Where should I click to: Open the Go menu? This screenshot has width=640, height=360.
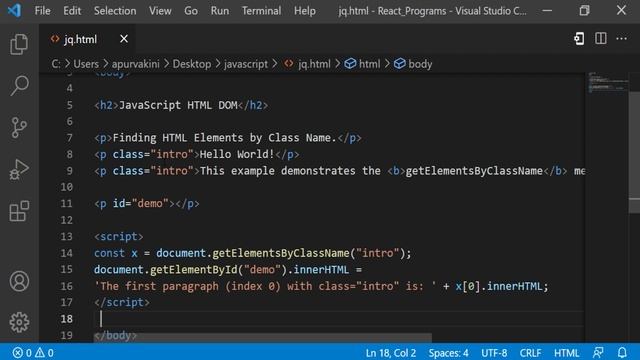pos(191,11)
